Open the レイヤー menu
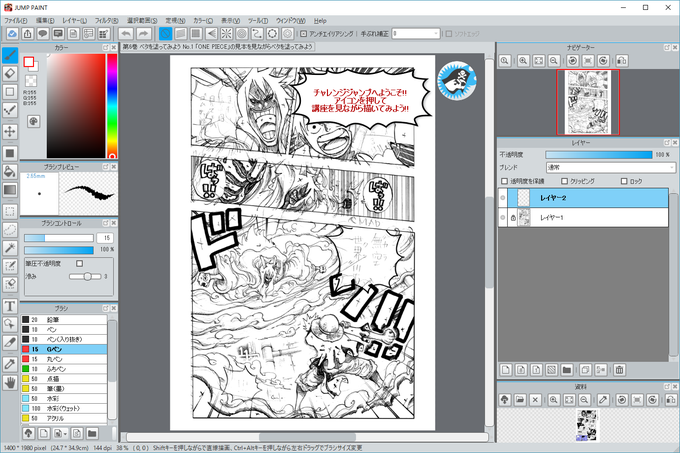This screenshot has height=453, width=680. tap(75, 20)
